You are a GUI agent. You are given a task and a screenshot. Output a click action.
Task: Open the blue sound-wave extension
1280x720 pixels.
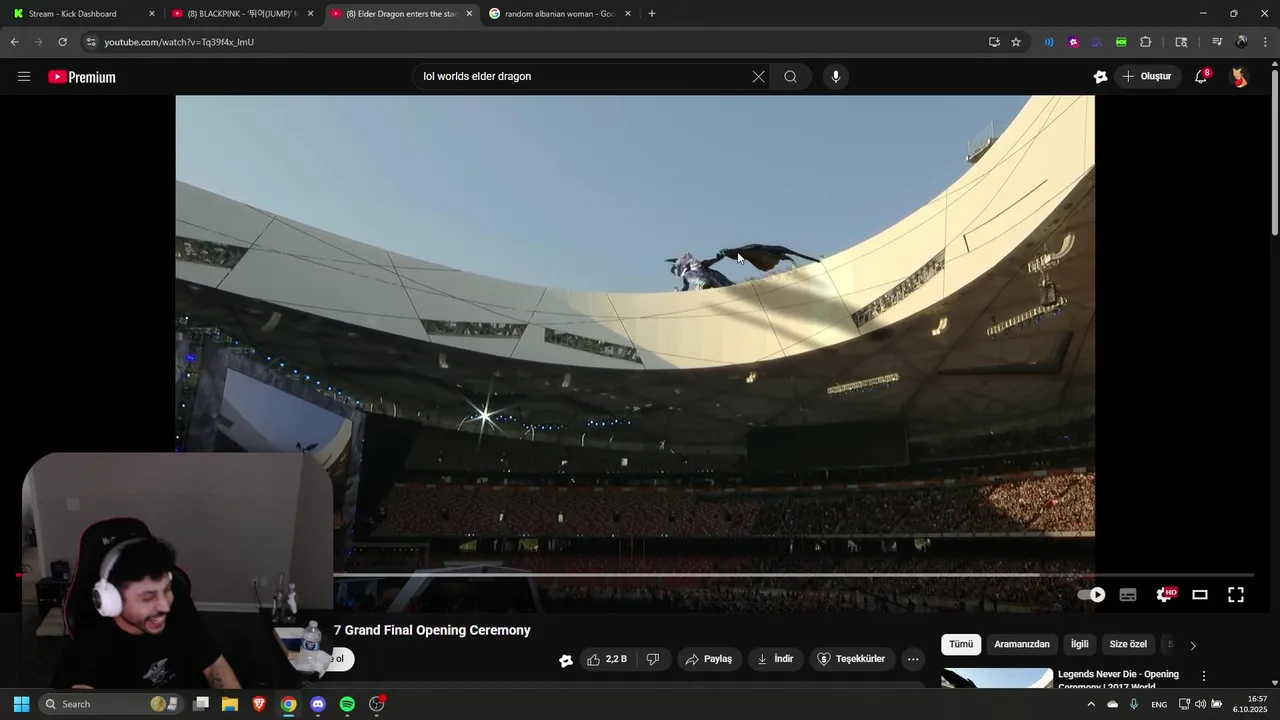(x=1049, y=42)
